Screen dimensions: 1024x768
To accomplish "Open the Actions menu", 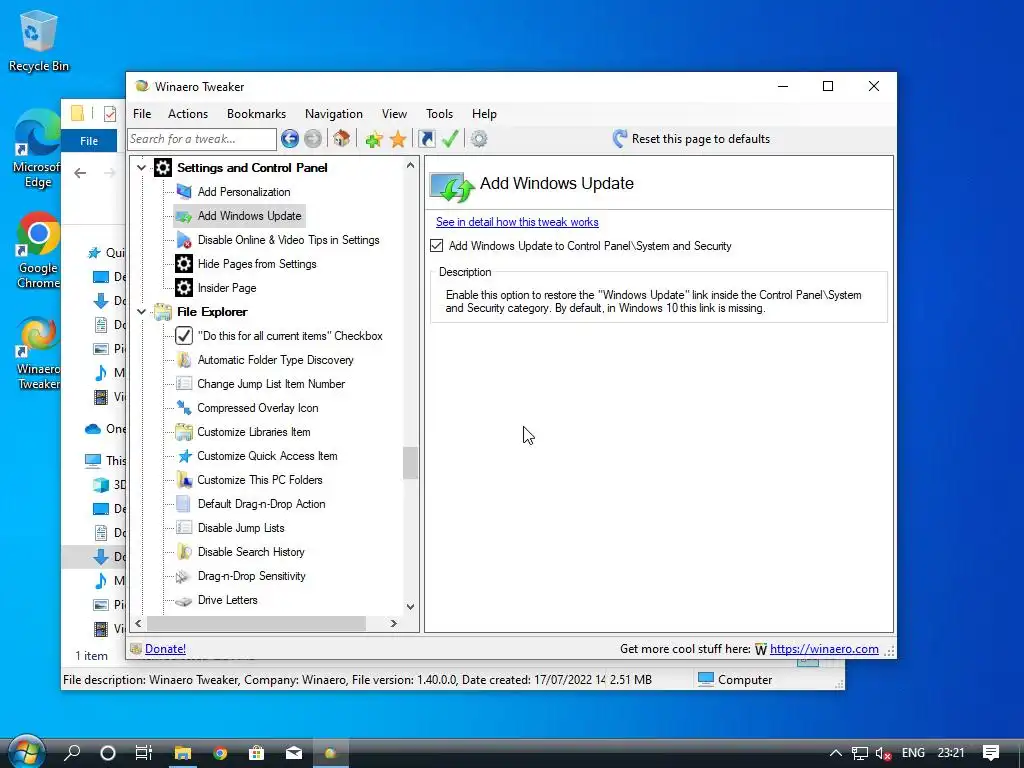I will pyautogui.click(x=188, y=114).
